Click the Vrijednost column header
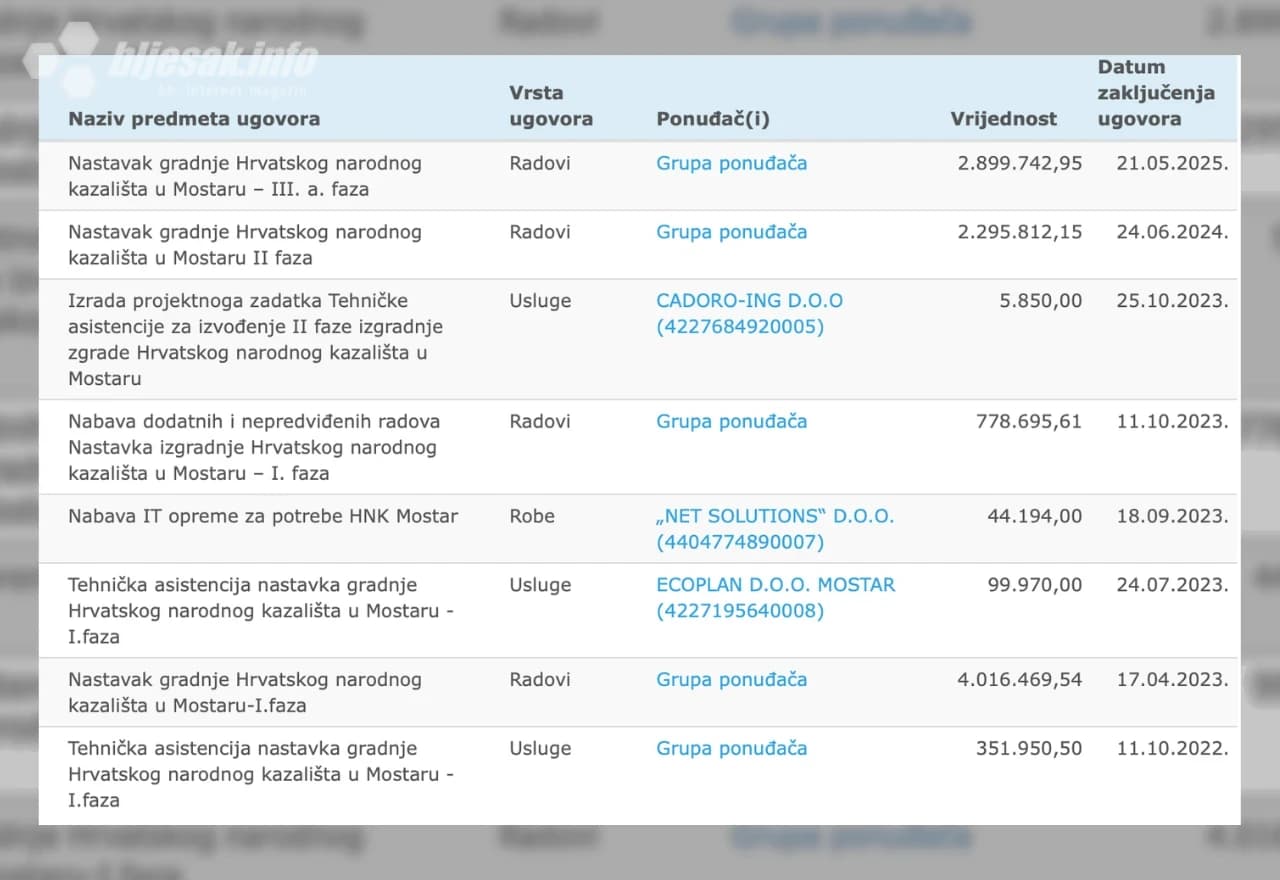1280x880 pixels. pyautogui.click(x=1003, y=119)
